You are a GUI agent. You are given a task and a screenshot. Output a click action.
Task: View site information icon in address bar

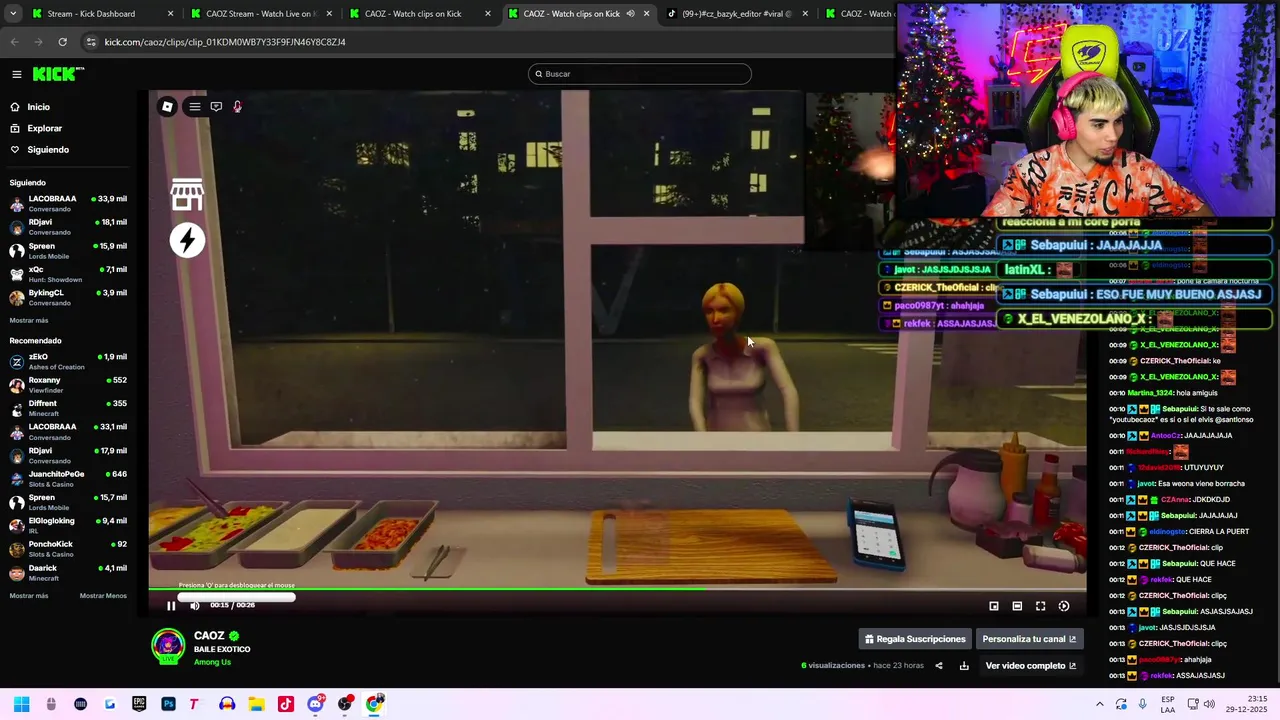tap(91, 42)
